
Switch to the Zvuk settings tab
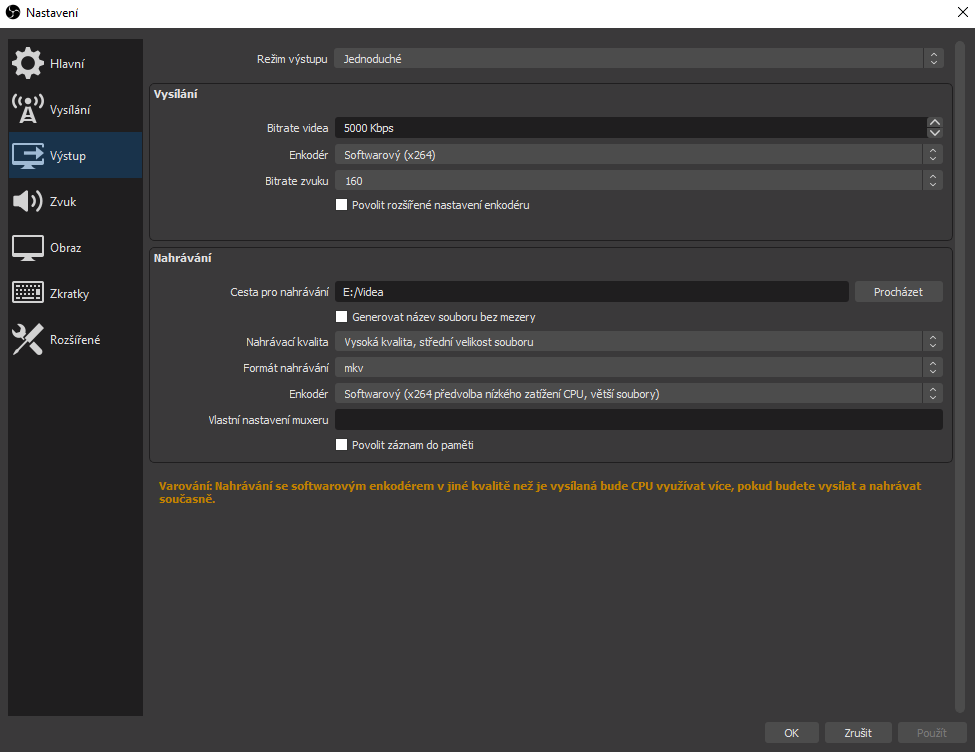coord(63,202)
